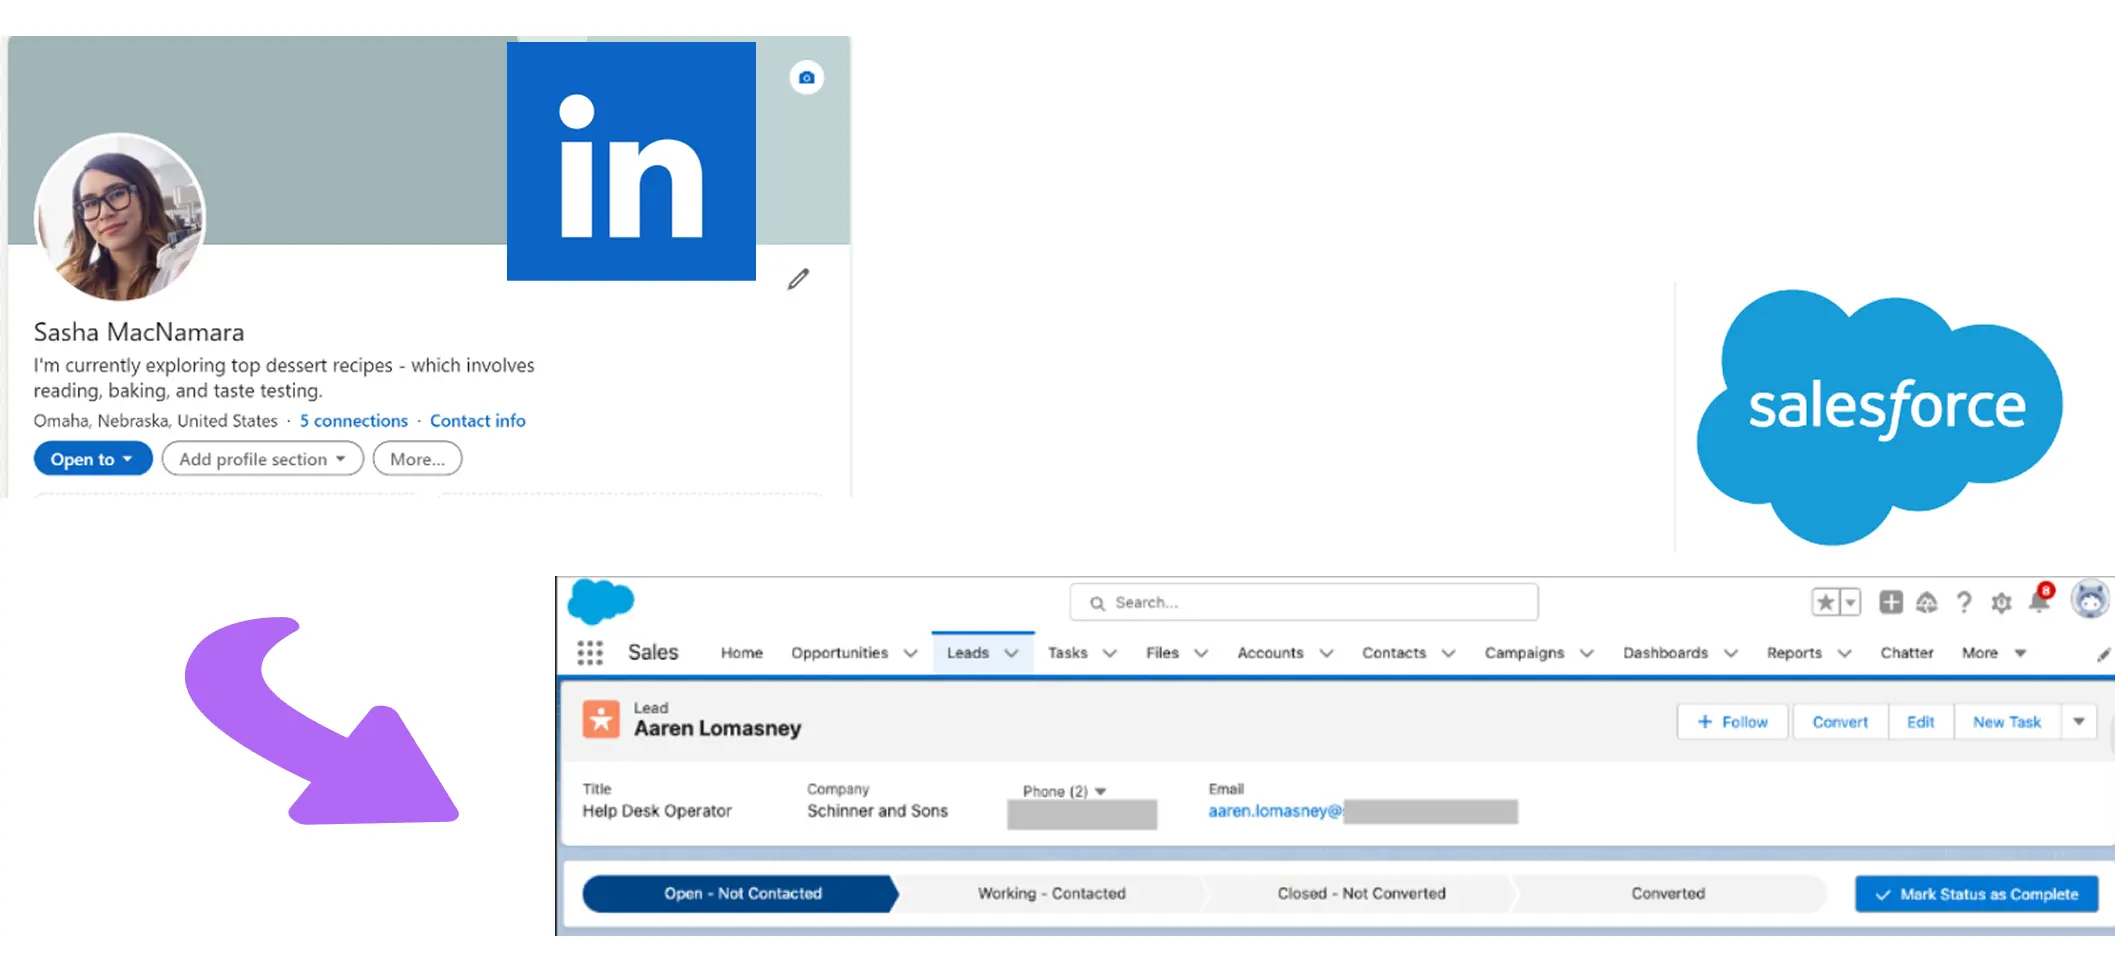This screenshot has width=2115, height=954.
Task: Open the Home tab
Action: [742, 653]
